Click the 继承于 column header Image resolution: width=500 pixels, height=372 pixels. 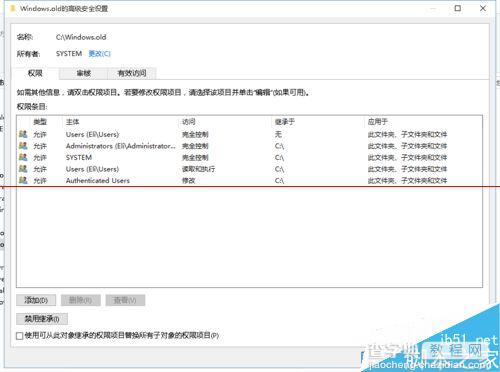[285, 122]
